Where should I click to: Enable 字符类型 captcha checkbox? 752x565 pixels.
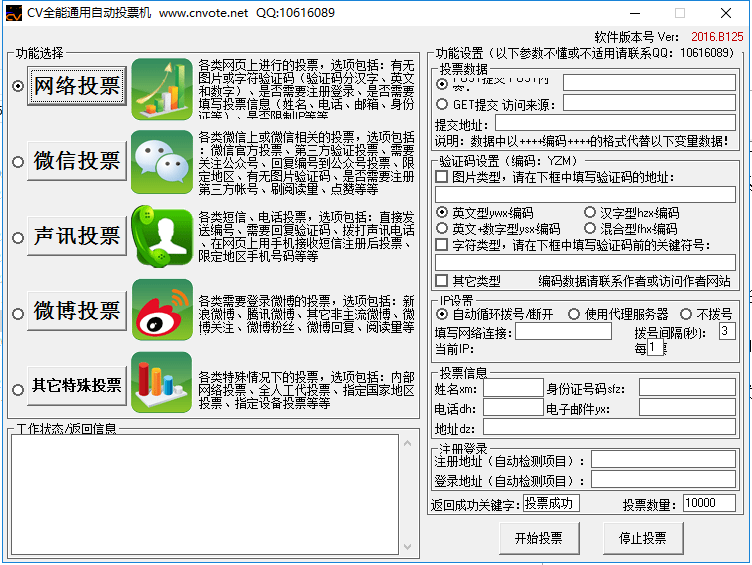pyautogui.click(x=441, y=245)
